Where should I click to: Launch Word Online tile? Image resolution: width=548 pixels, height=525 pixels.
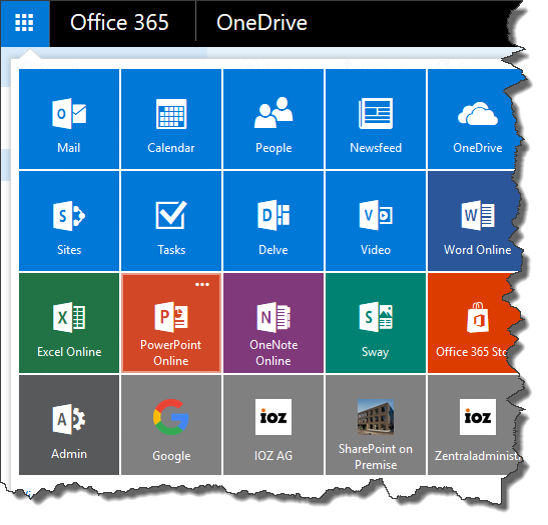[x=474, y=221]
